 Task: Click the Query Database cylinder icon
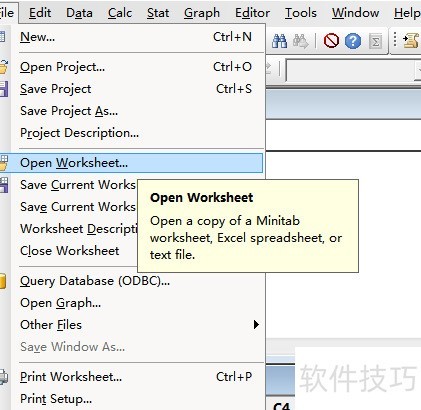click(x=3, y=281)
